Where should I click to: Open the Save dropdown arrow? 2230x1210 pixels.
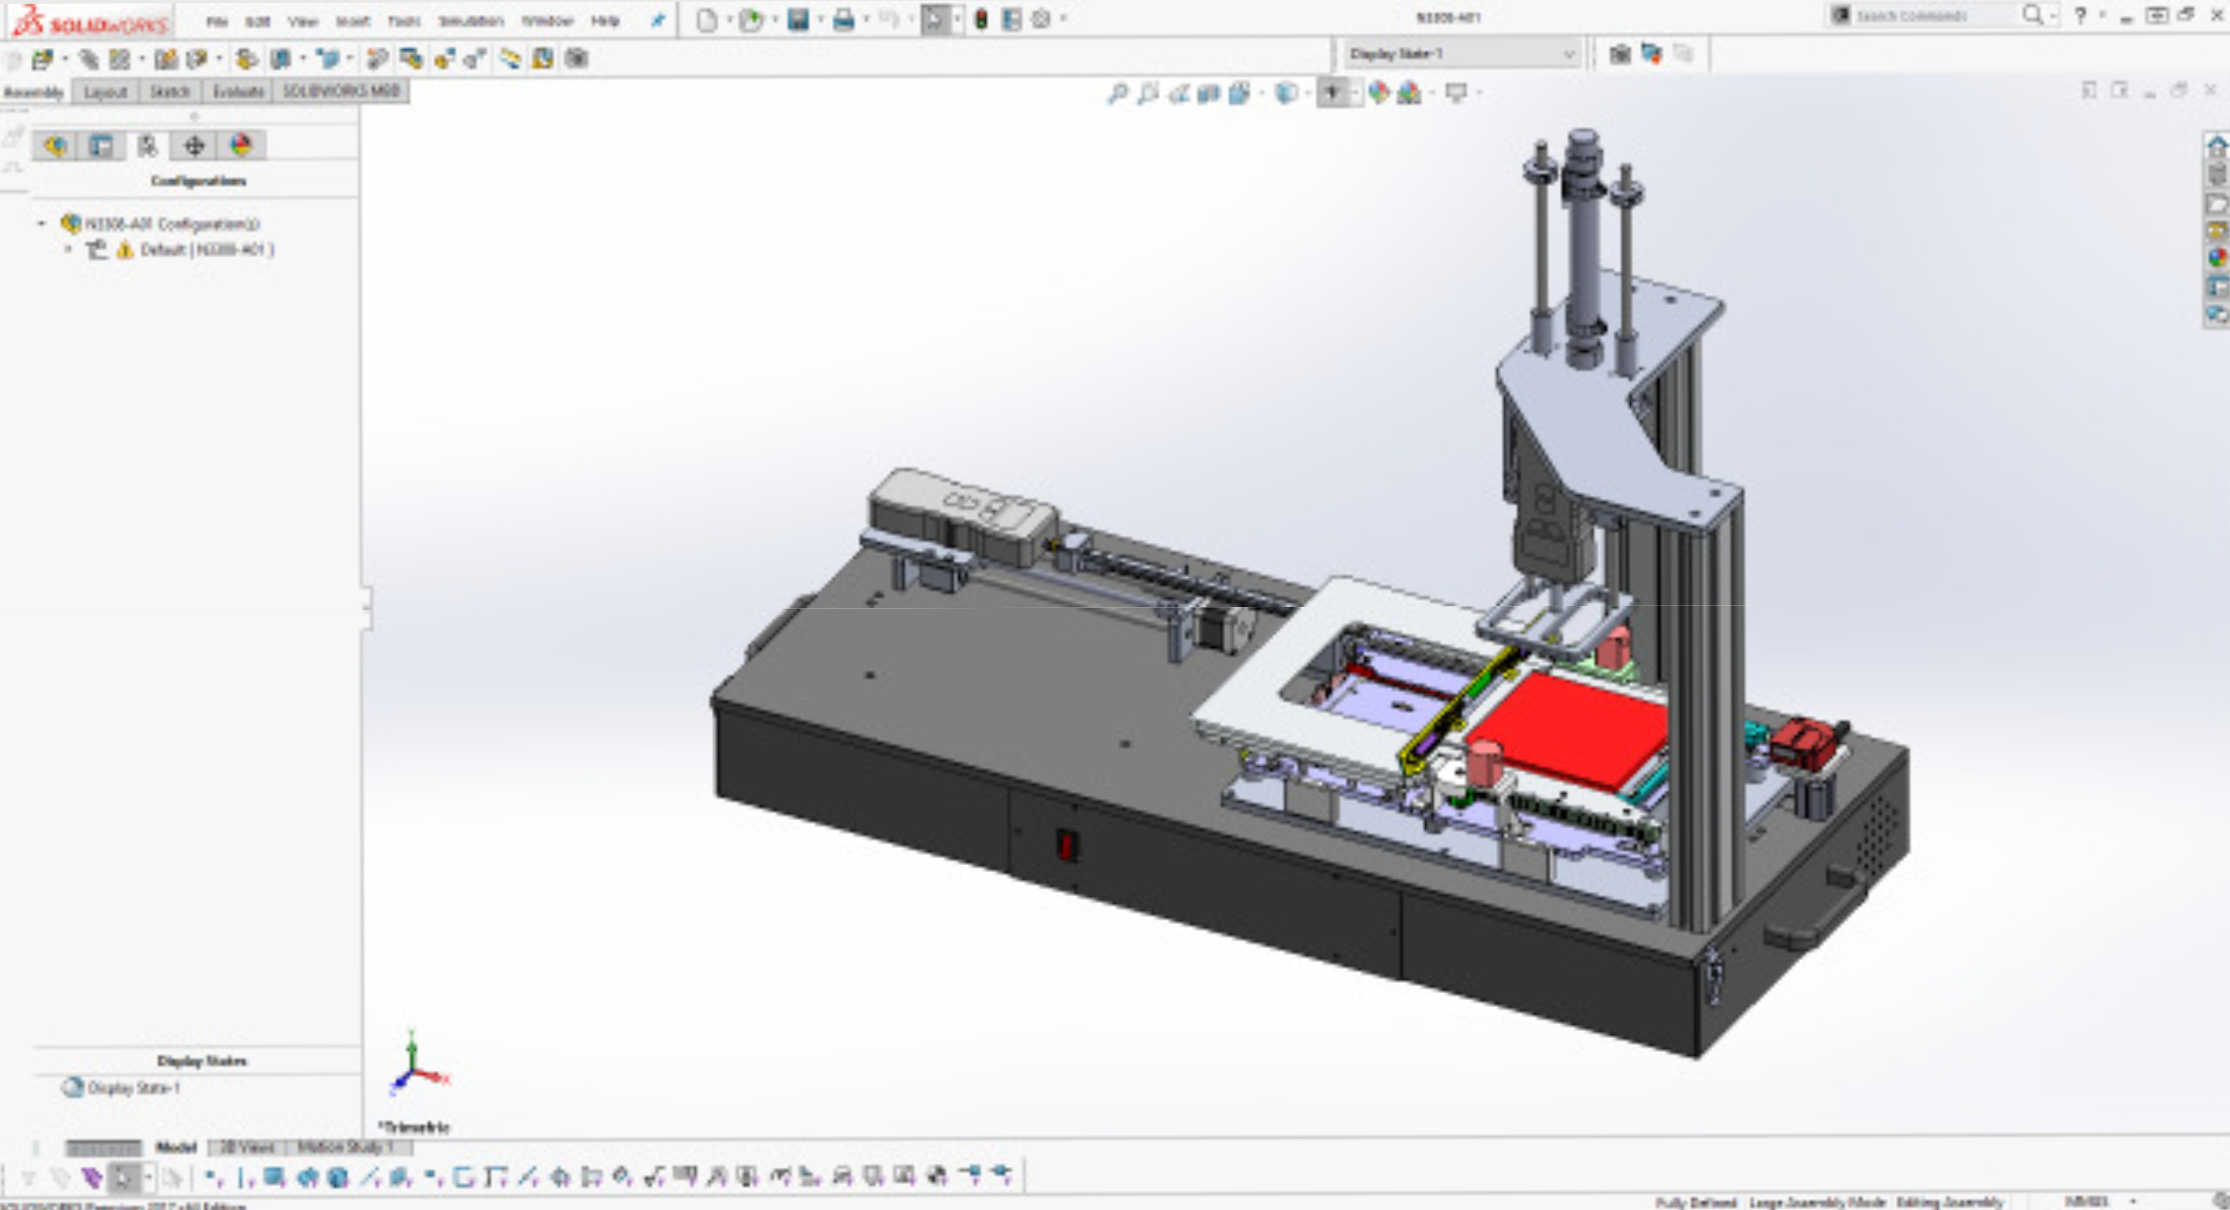[820, 20]
